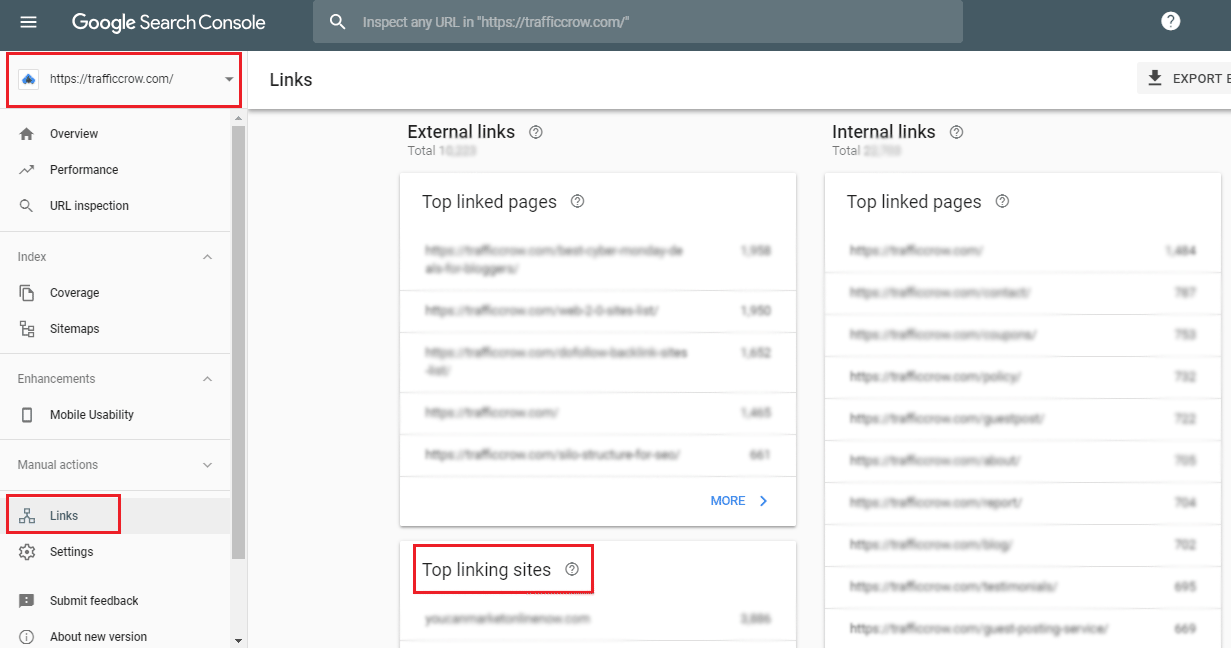Click the help icon beside Internal Top linked pages
The width and height of the screenshot is (1231, 648).
click(x=1002, y=202)
